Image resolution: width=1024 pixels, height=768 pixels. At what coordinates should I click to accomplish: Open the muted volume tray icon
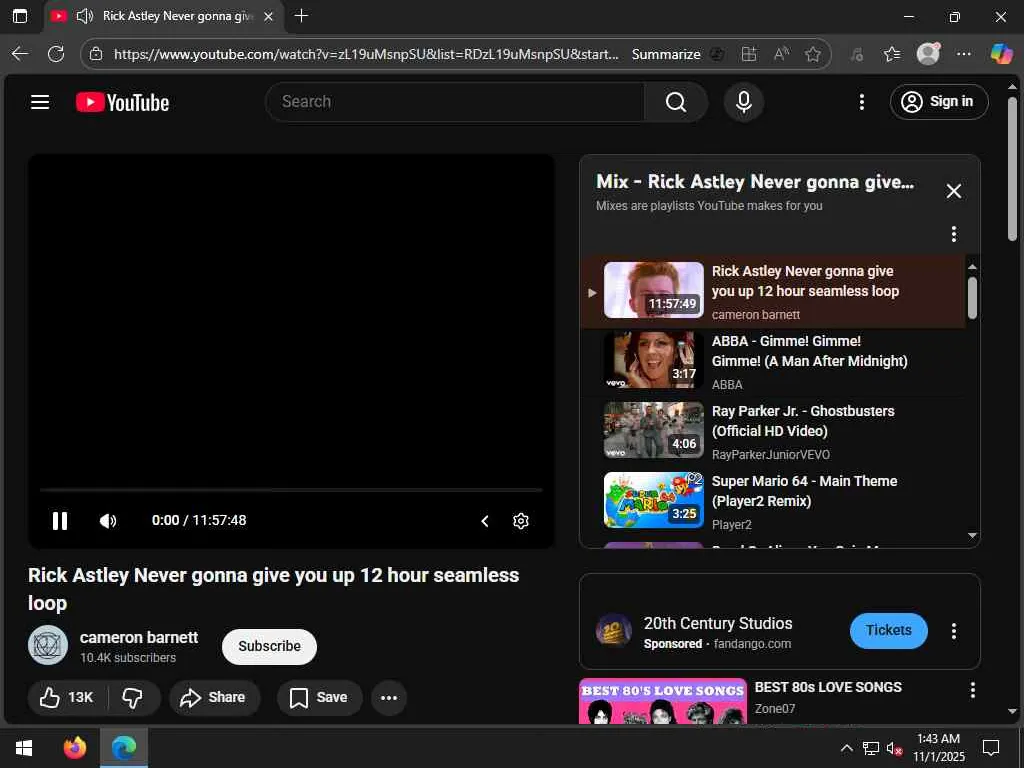[x=895, y=748]
